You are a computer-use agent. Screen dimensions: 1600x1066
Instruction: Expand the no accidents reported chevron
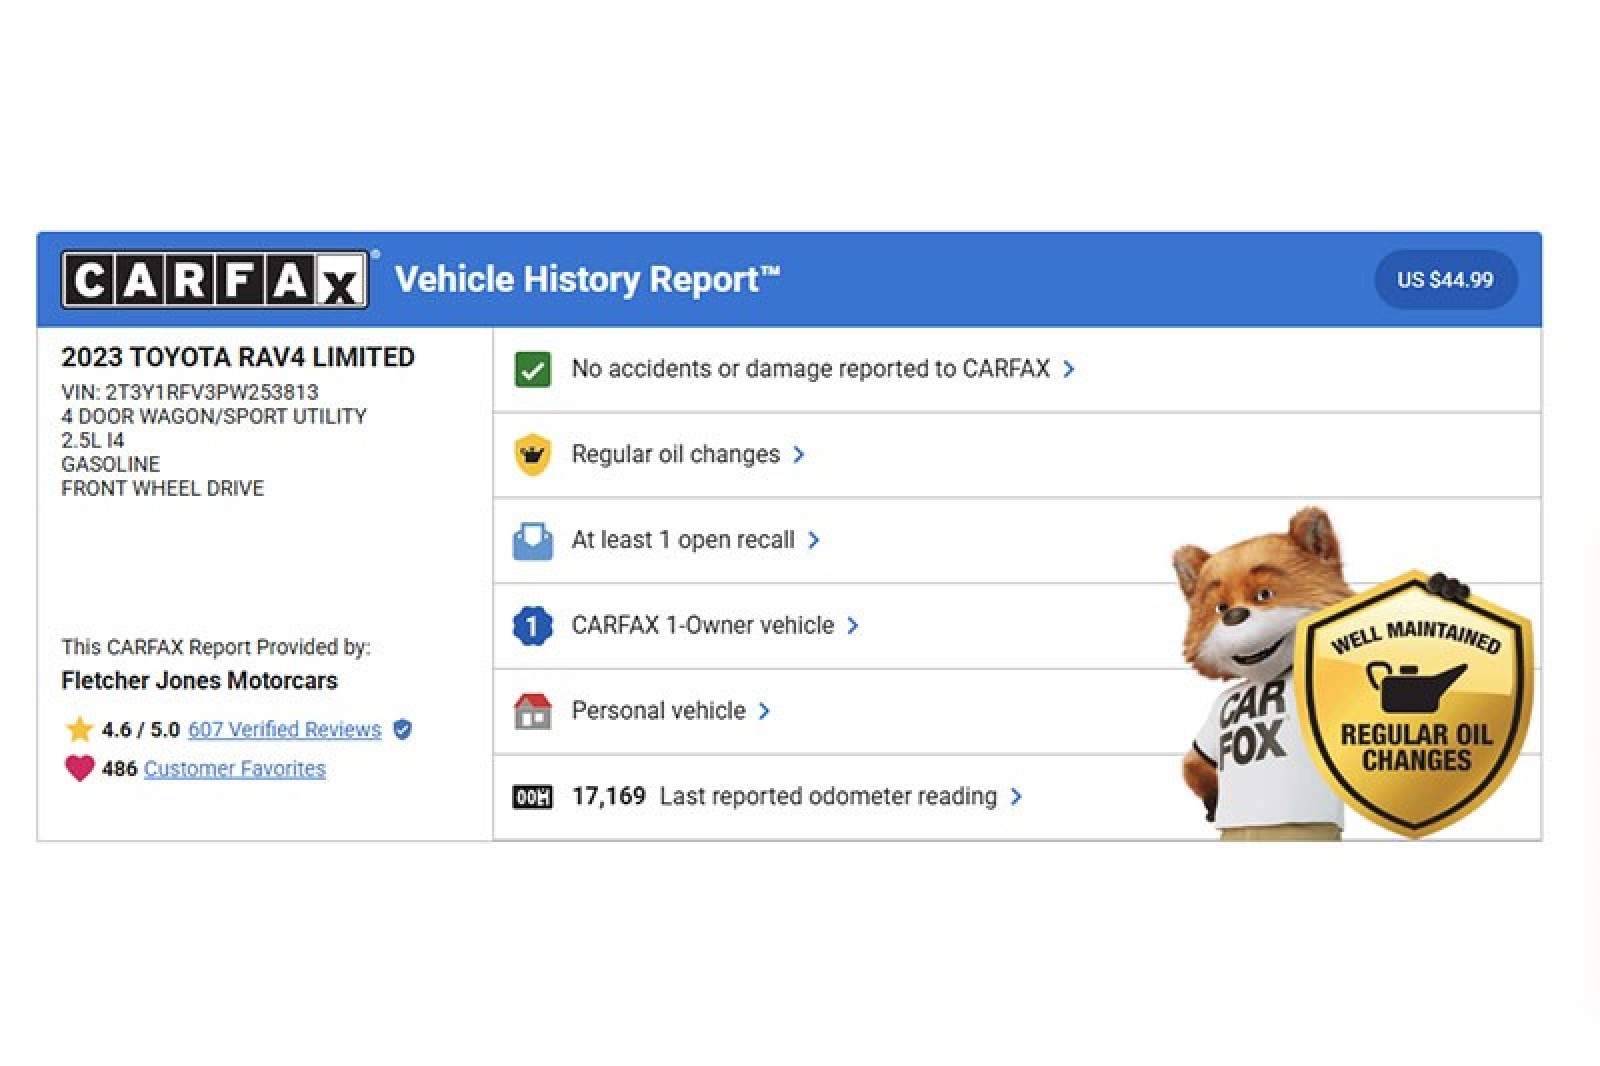point(1069,369)
